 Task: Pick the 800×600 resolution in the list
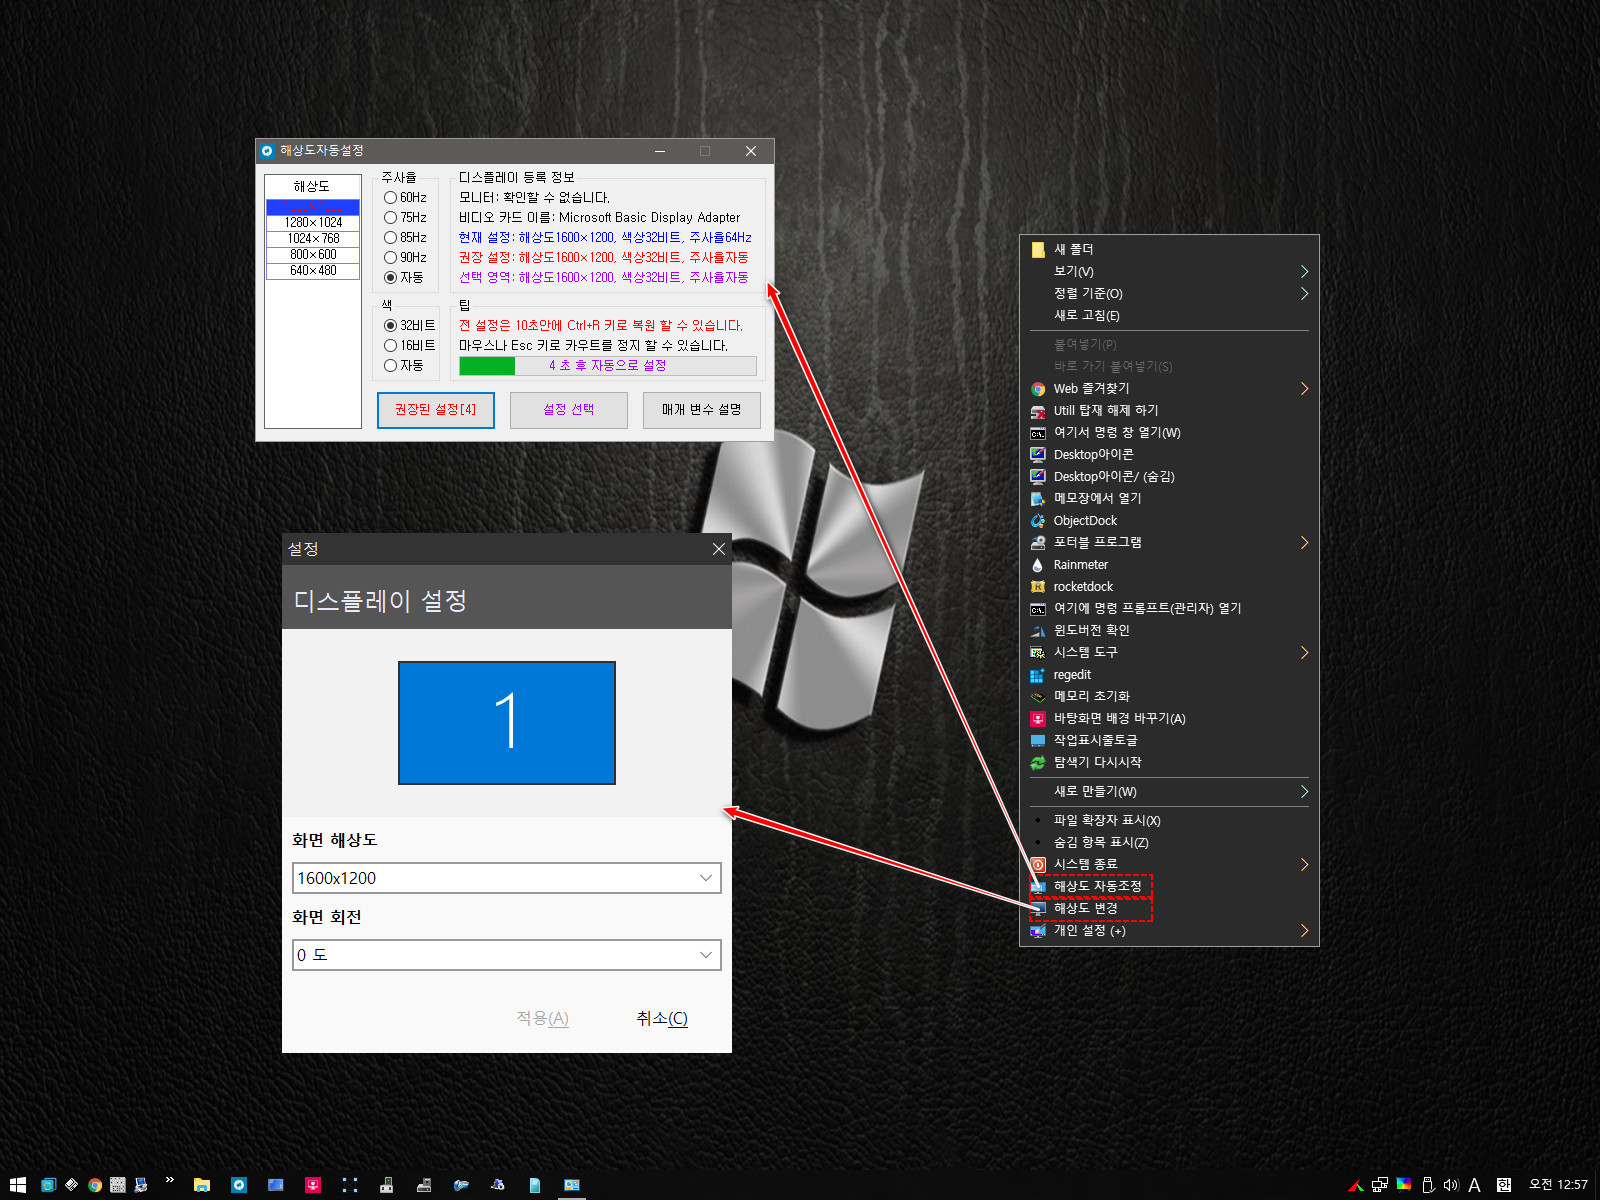pos(313,255)
